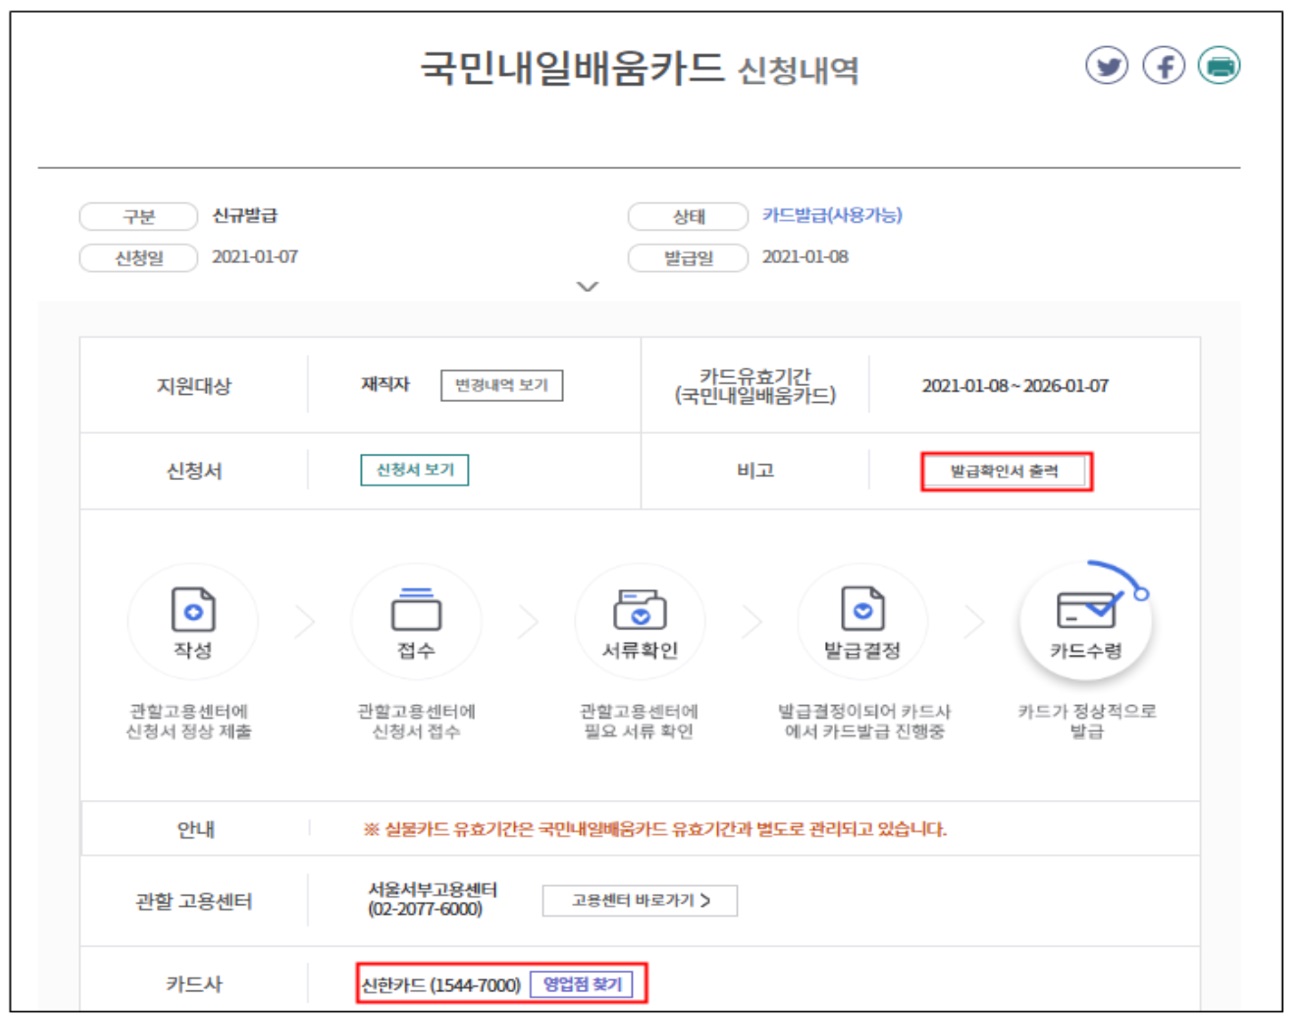The height and width of the screenshot is (1026, 1292).
Task: Click 영업점 찾기 button
Action: point(582,984)
